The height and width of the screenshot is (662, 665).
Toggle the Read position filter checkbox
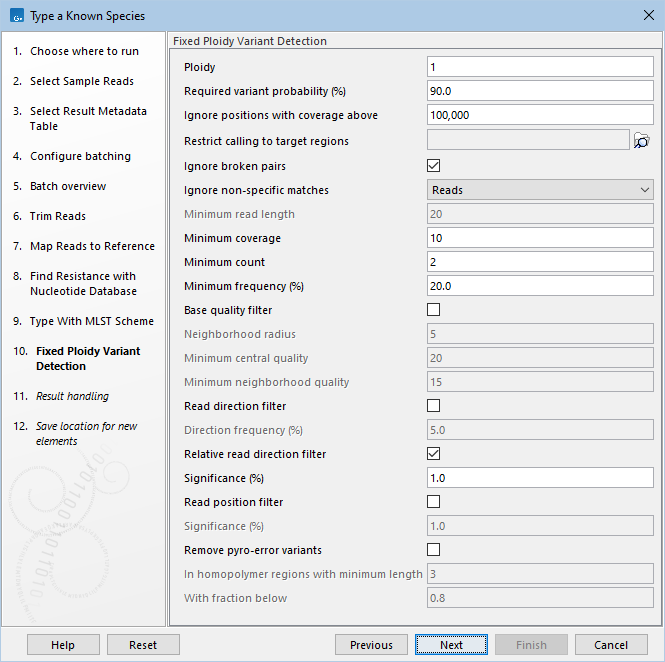[x=433, y=502]
